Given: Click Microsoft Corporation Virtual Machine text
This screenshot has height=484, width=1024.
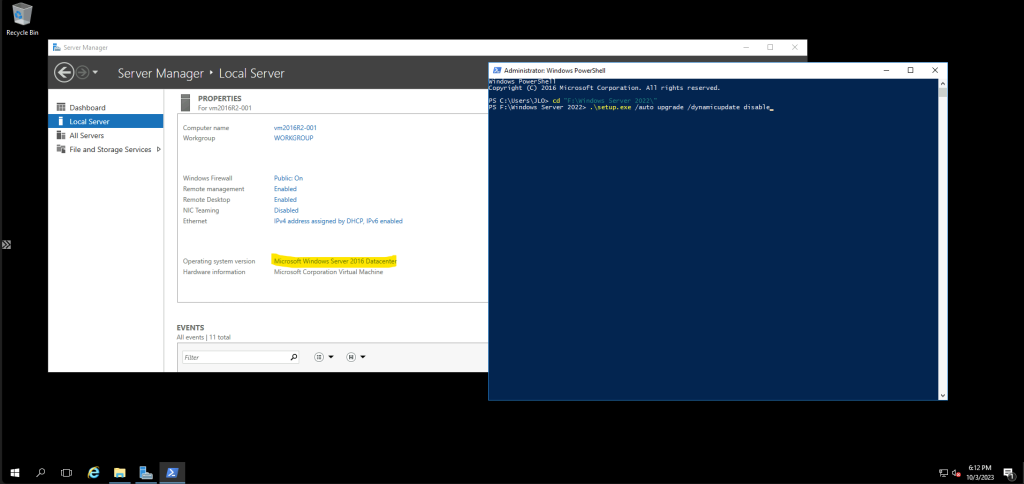Looking at the screenshot, I should (x=328, y=272).
